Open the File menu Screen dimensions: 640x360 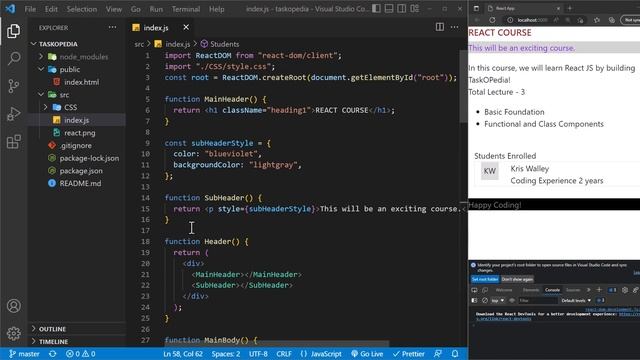click(x=30, y=9)
